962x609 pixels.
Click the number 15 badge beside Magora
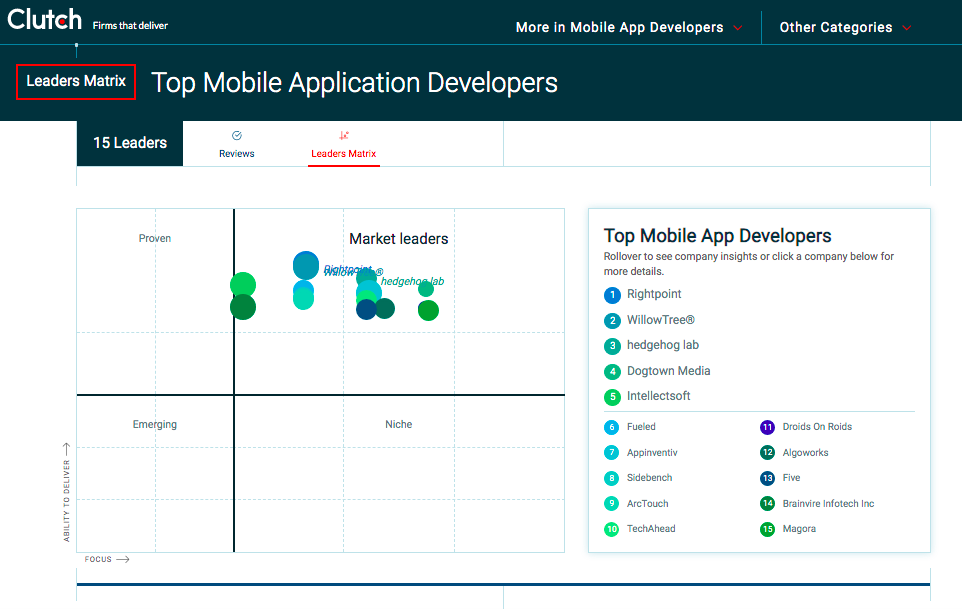coord(768,529)
